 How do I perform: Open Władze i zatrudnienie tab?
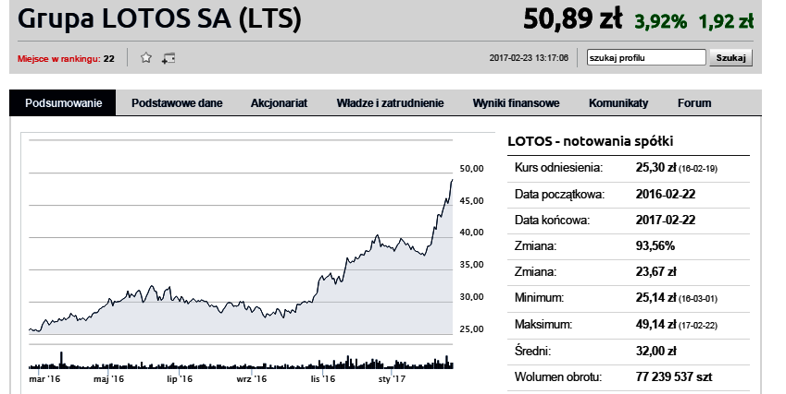tap(390, 103)
